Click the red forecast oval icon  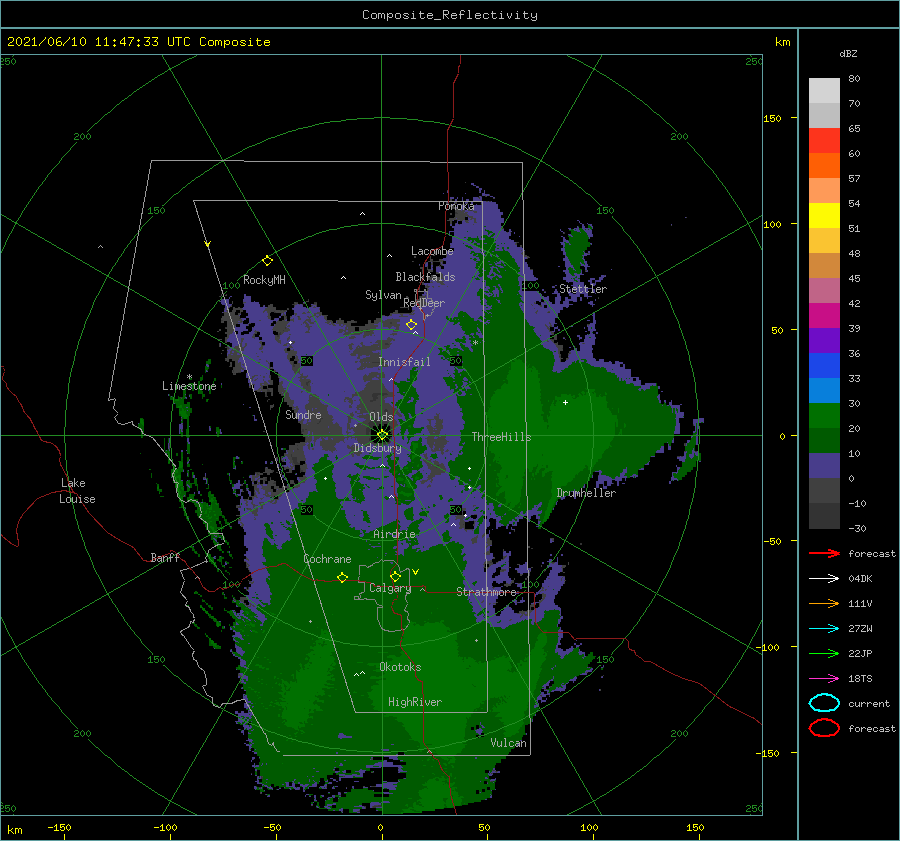pos(824,728)
